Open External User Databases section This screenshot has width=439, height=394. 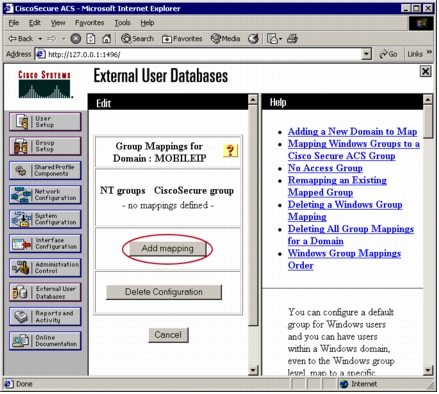tap(45, 292)
